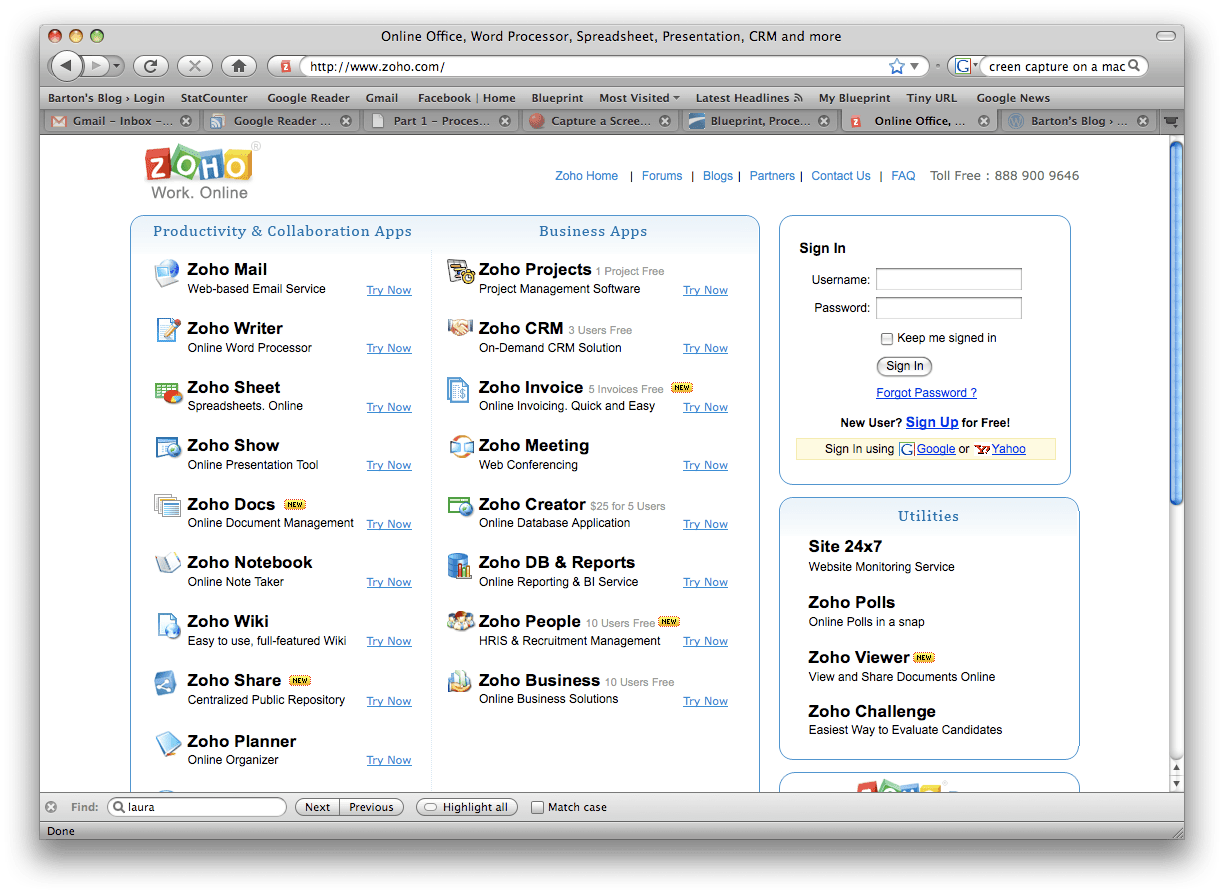Click the scrollbar down arrow
Viewport: 1224px width, 894px height.
(1176, 784)
